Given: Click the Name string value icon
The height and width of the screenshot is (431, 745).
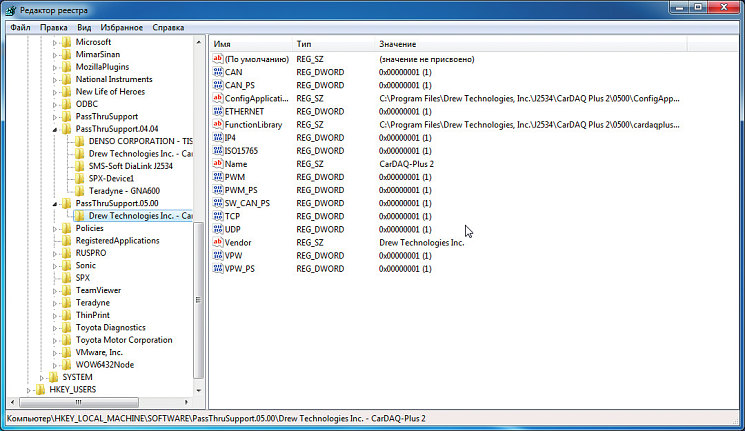Looking at the screenshot, I should tap(218, 163).
